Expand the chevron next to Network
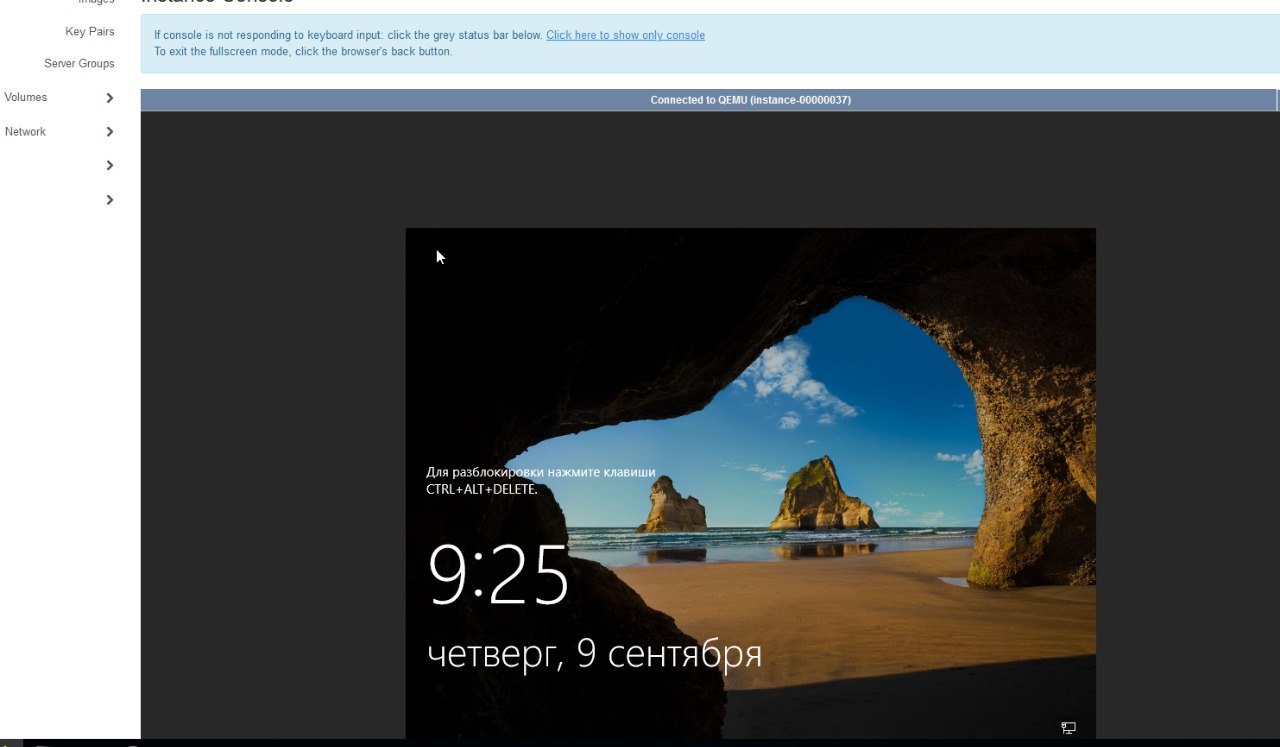Image resolution: width=1280 pixels, height=747 pixels. click(110, 132)
